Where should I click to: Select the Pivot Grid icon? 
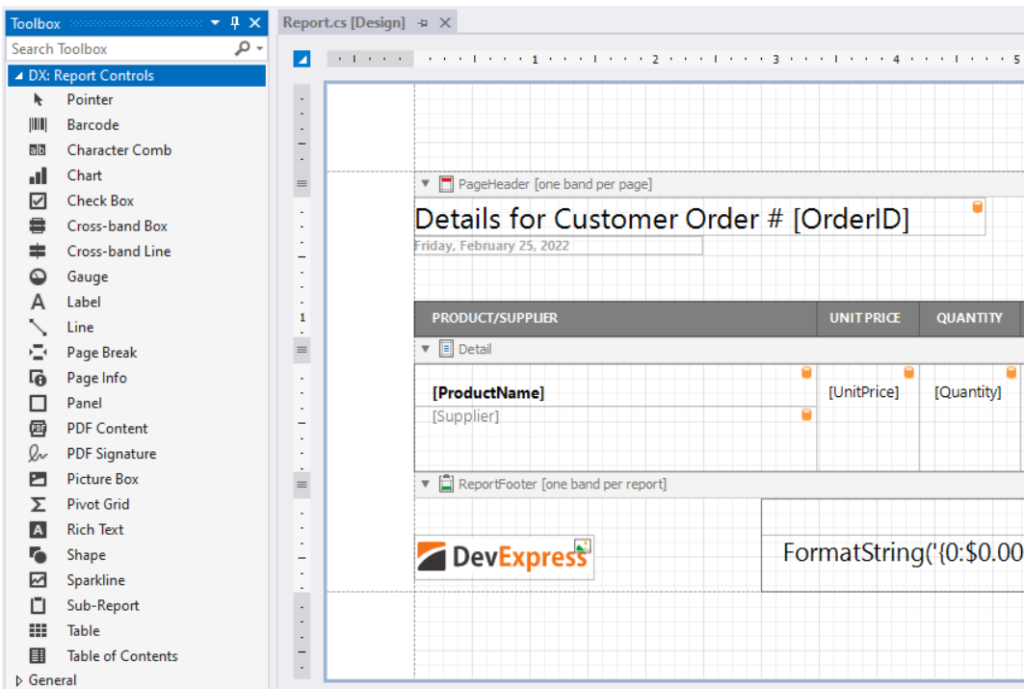click(x=38, y=504)
